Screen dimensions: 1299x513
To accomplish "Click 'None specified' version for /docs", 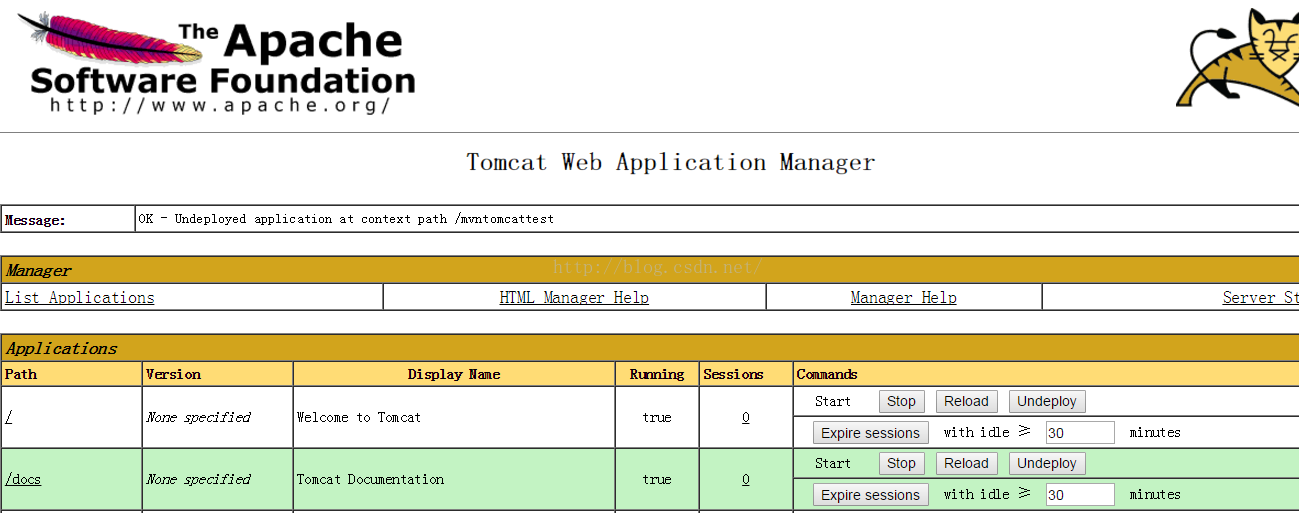I will coord(198,479).
